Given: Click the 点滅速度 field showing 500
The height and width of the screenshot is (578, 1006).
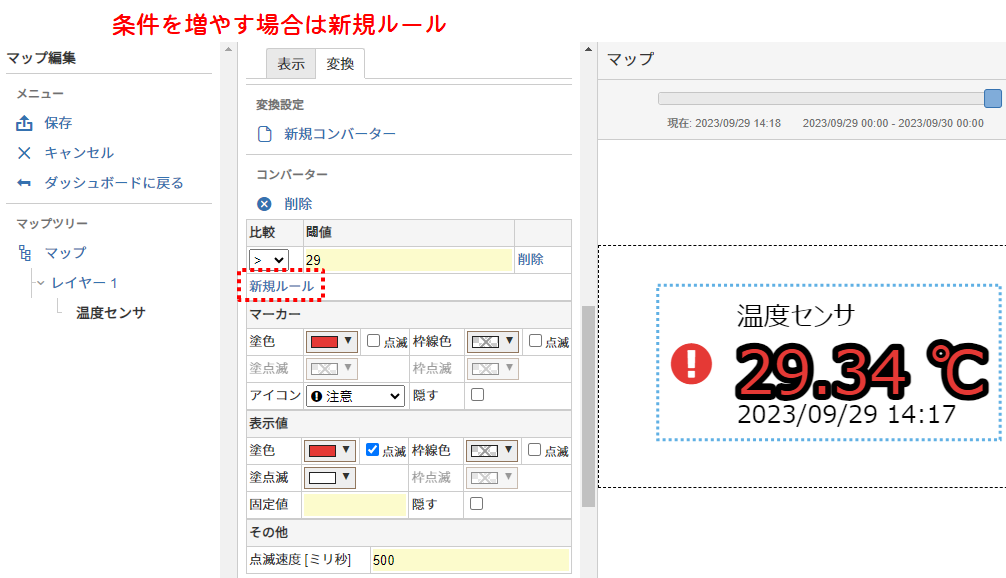Looking at the screenshot, I should (x=470, y=560).
